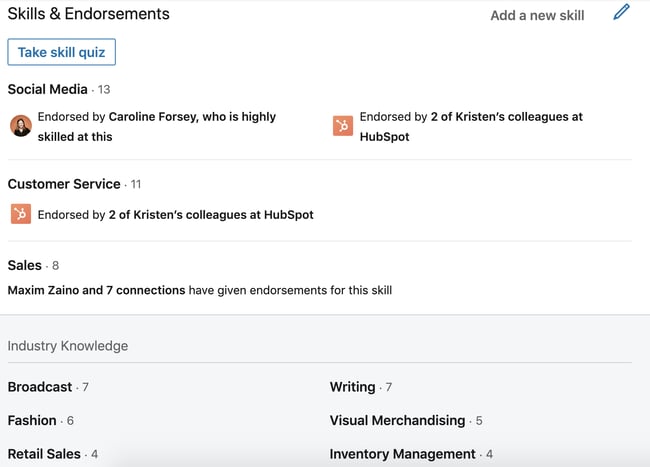Viewport: 650px width, 467px height.
Task: Click 2 of Kristen's colleagues under Social Media
Action: tap(506, 117)
